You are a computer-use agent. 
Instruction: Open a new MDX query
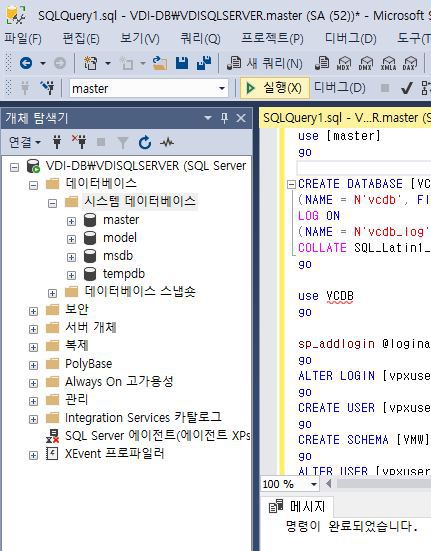pyautogui.click(x=344, y=63)
